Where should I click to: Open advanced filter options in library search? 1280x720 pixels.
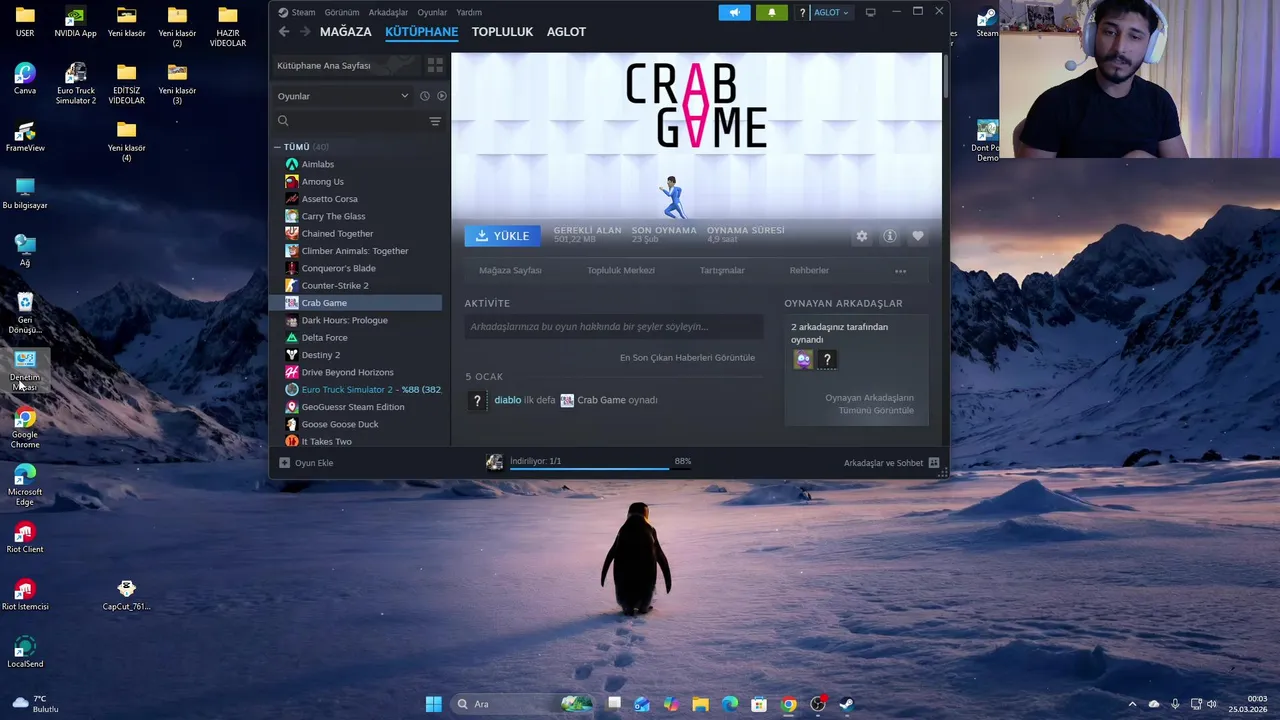pyautogui.click(x=435, y=121)
